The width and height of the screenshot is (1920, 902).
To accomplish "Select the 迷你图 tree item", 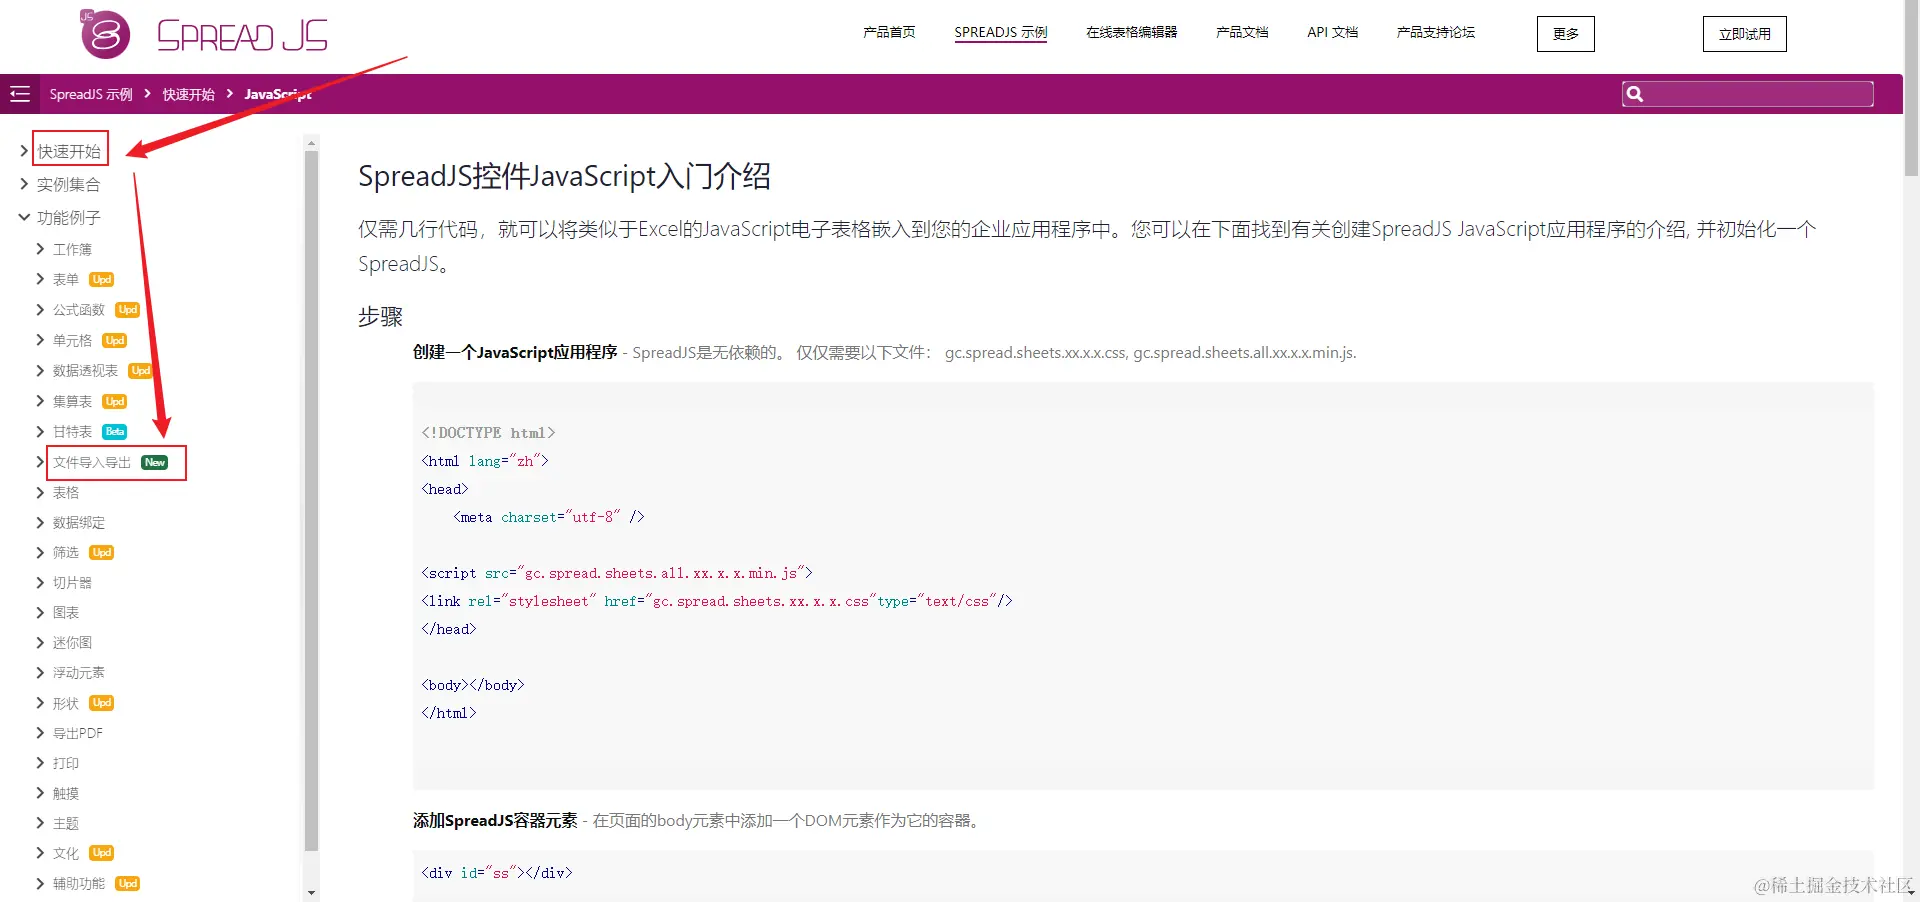I will [72, 643].
